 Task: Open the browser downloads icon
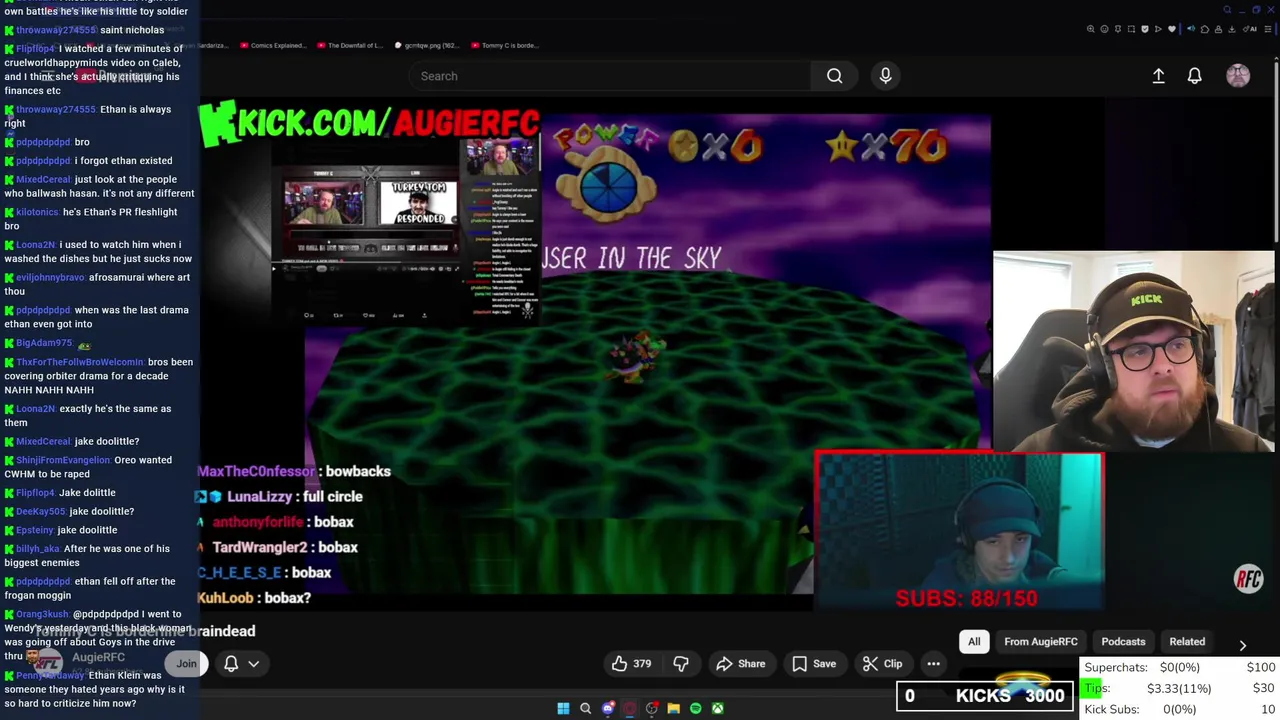[1232, 29]
